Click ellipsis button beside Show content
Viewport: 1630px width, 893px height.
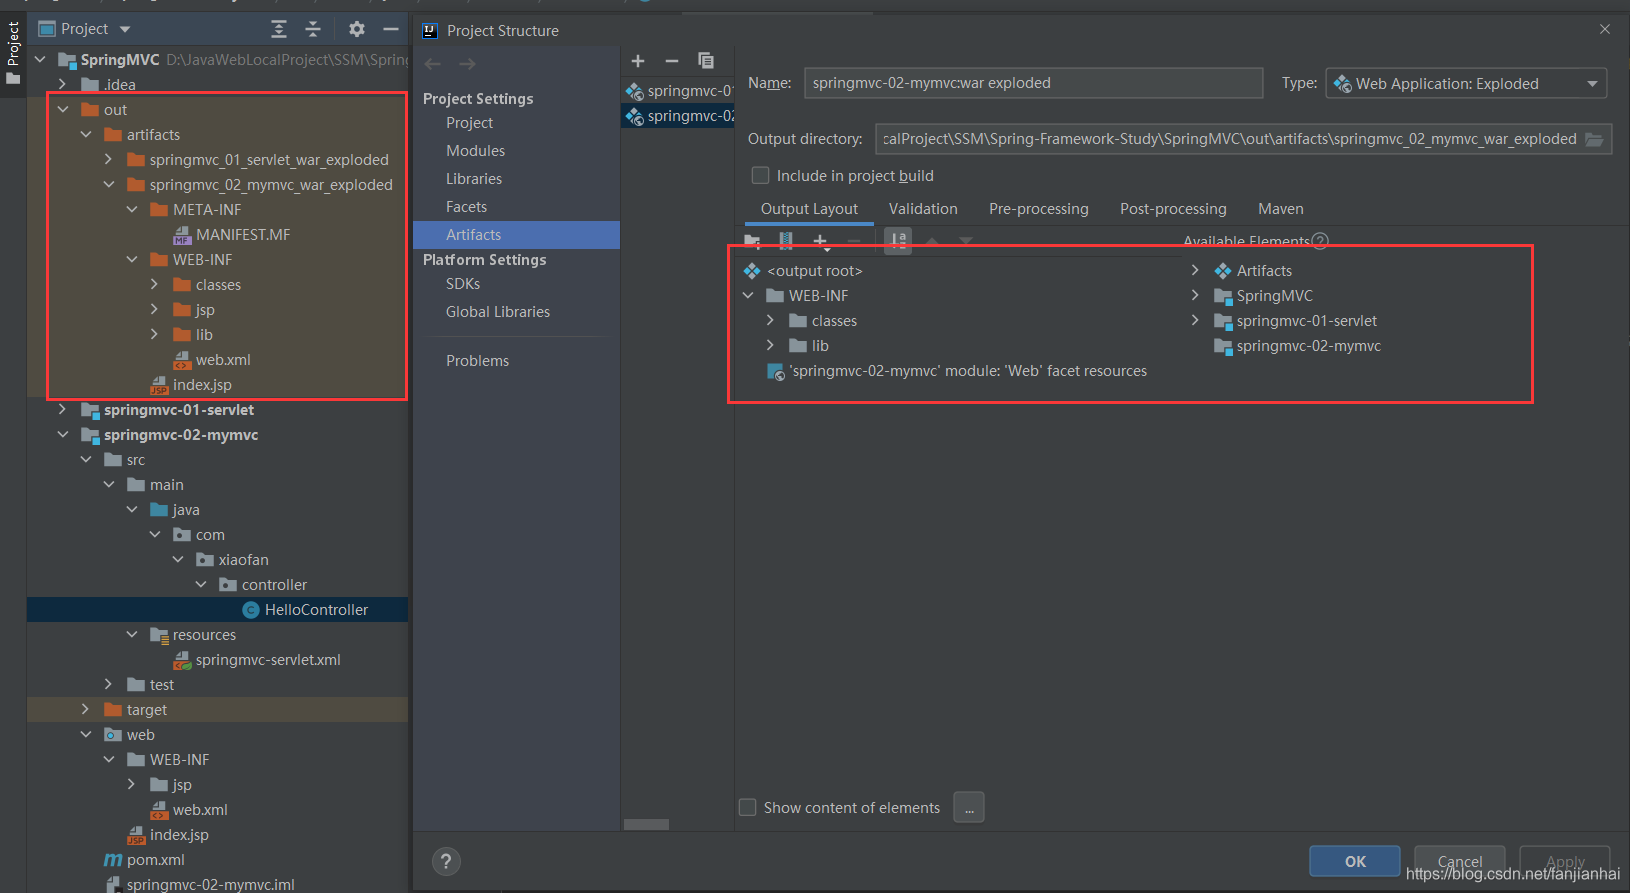coord(969,807)
